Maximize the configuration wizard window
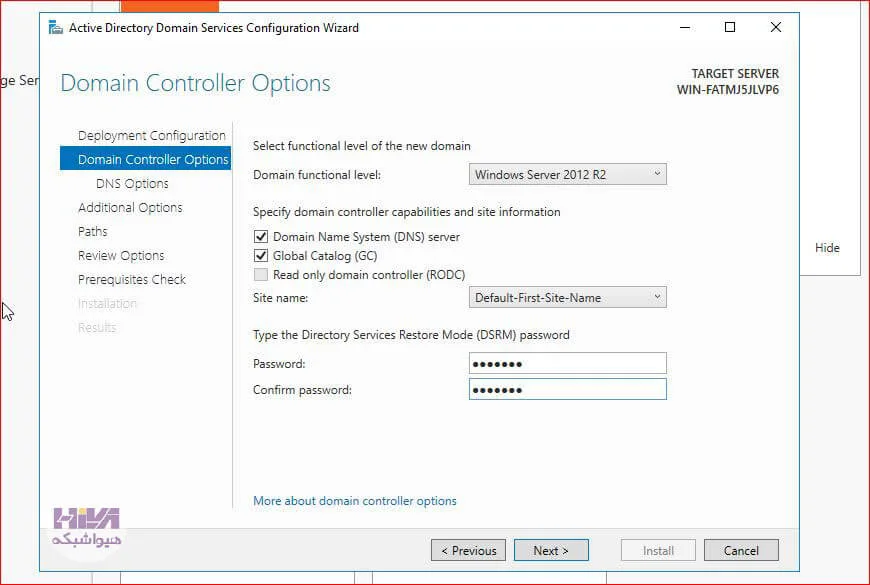The width and height of the screenshot is (870, 585). [x=730, y=27]
